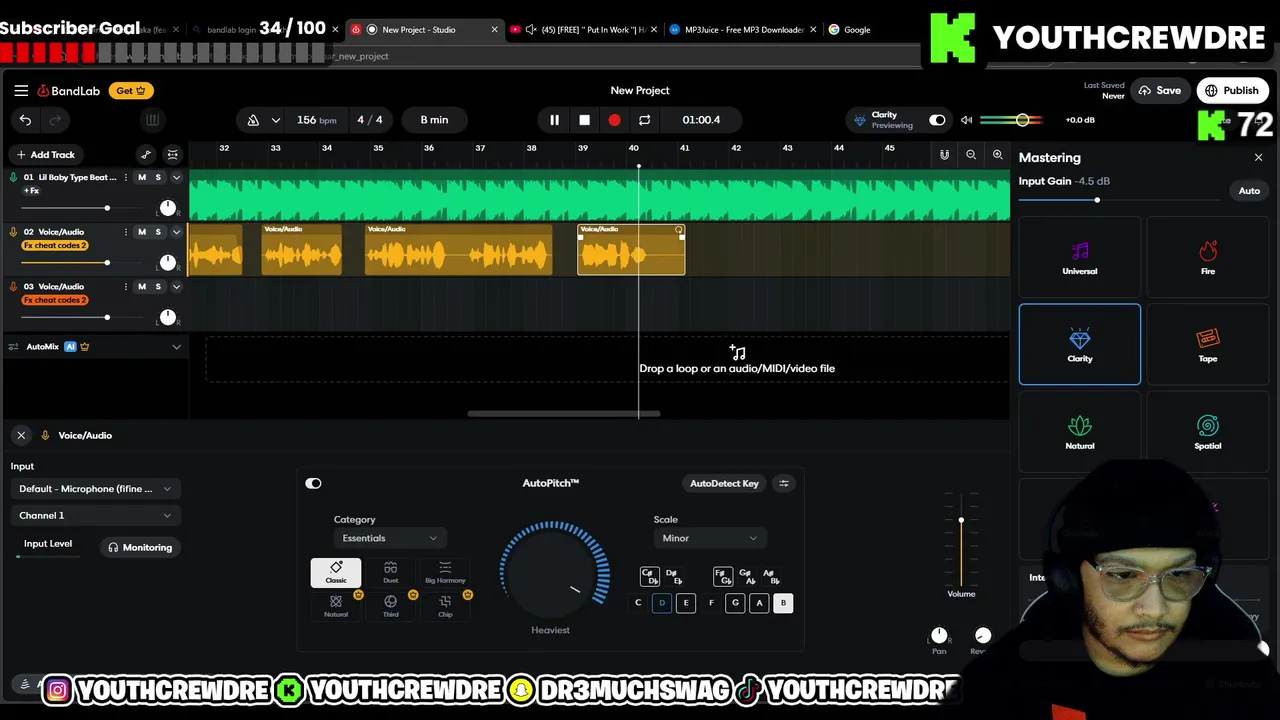Click the undo arrow icon
1280x720 pixels.
[25, 120]
